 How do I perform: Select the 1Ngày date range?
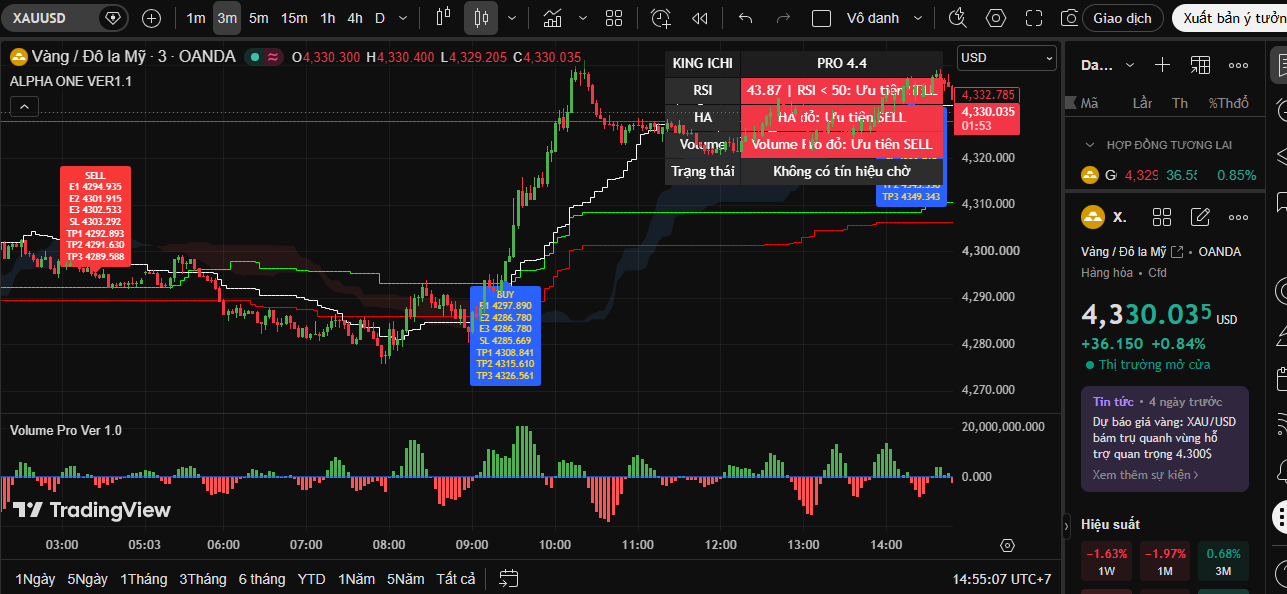(x=35, y=579)
